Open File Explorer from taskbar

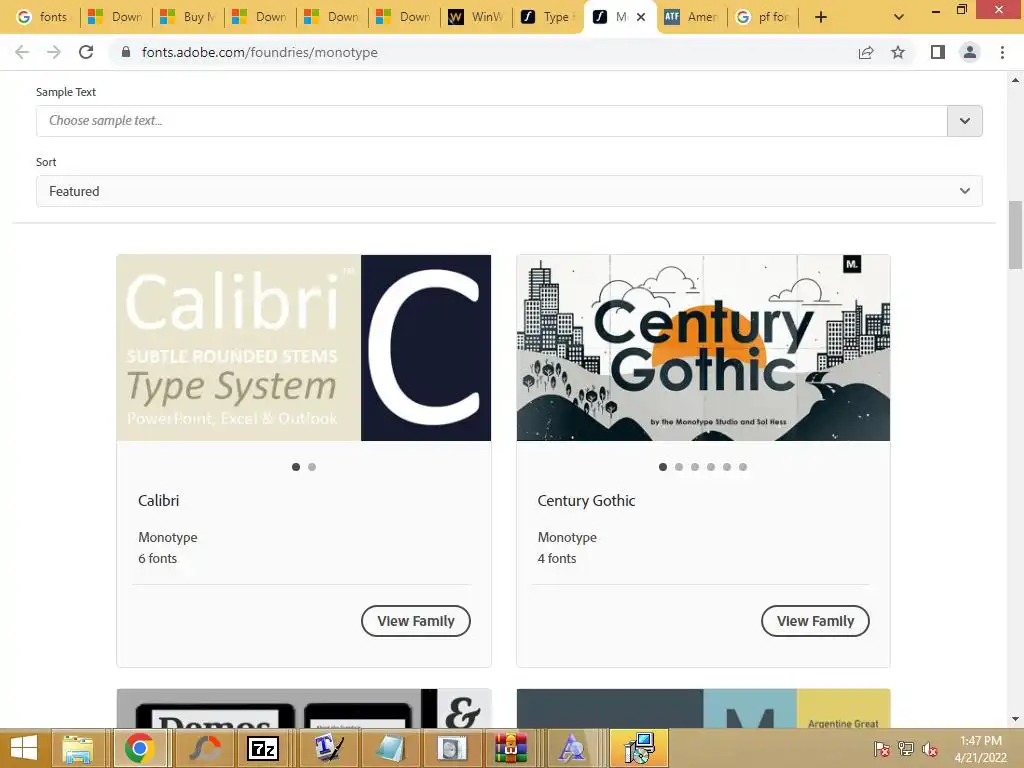click(x=78, y=748)
